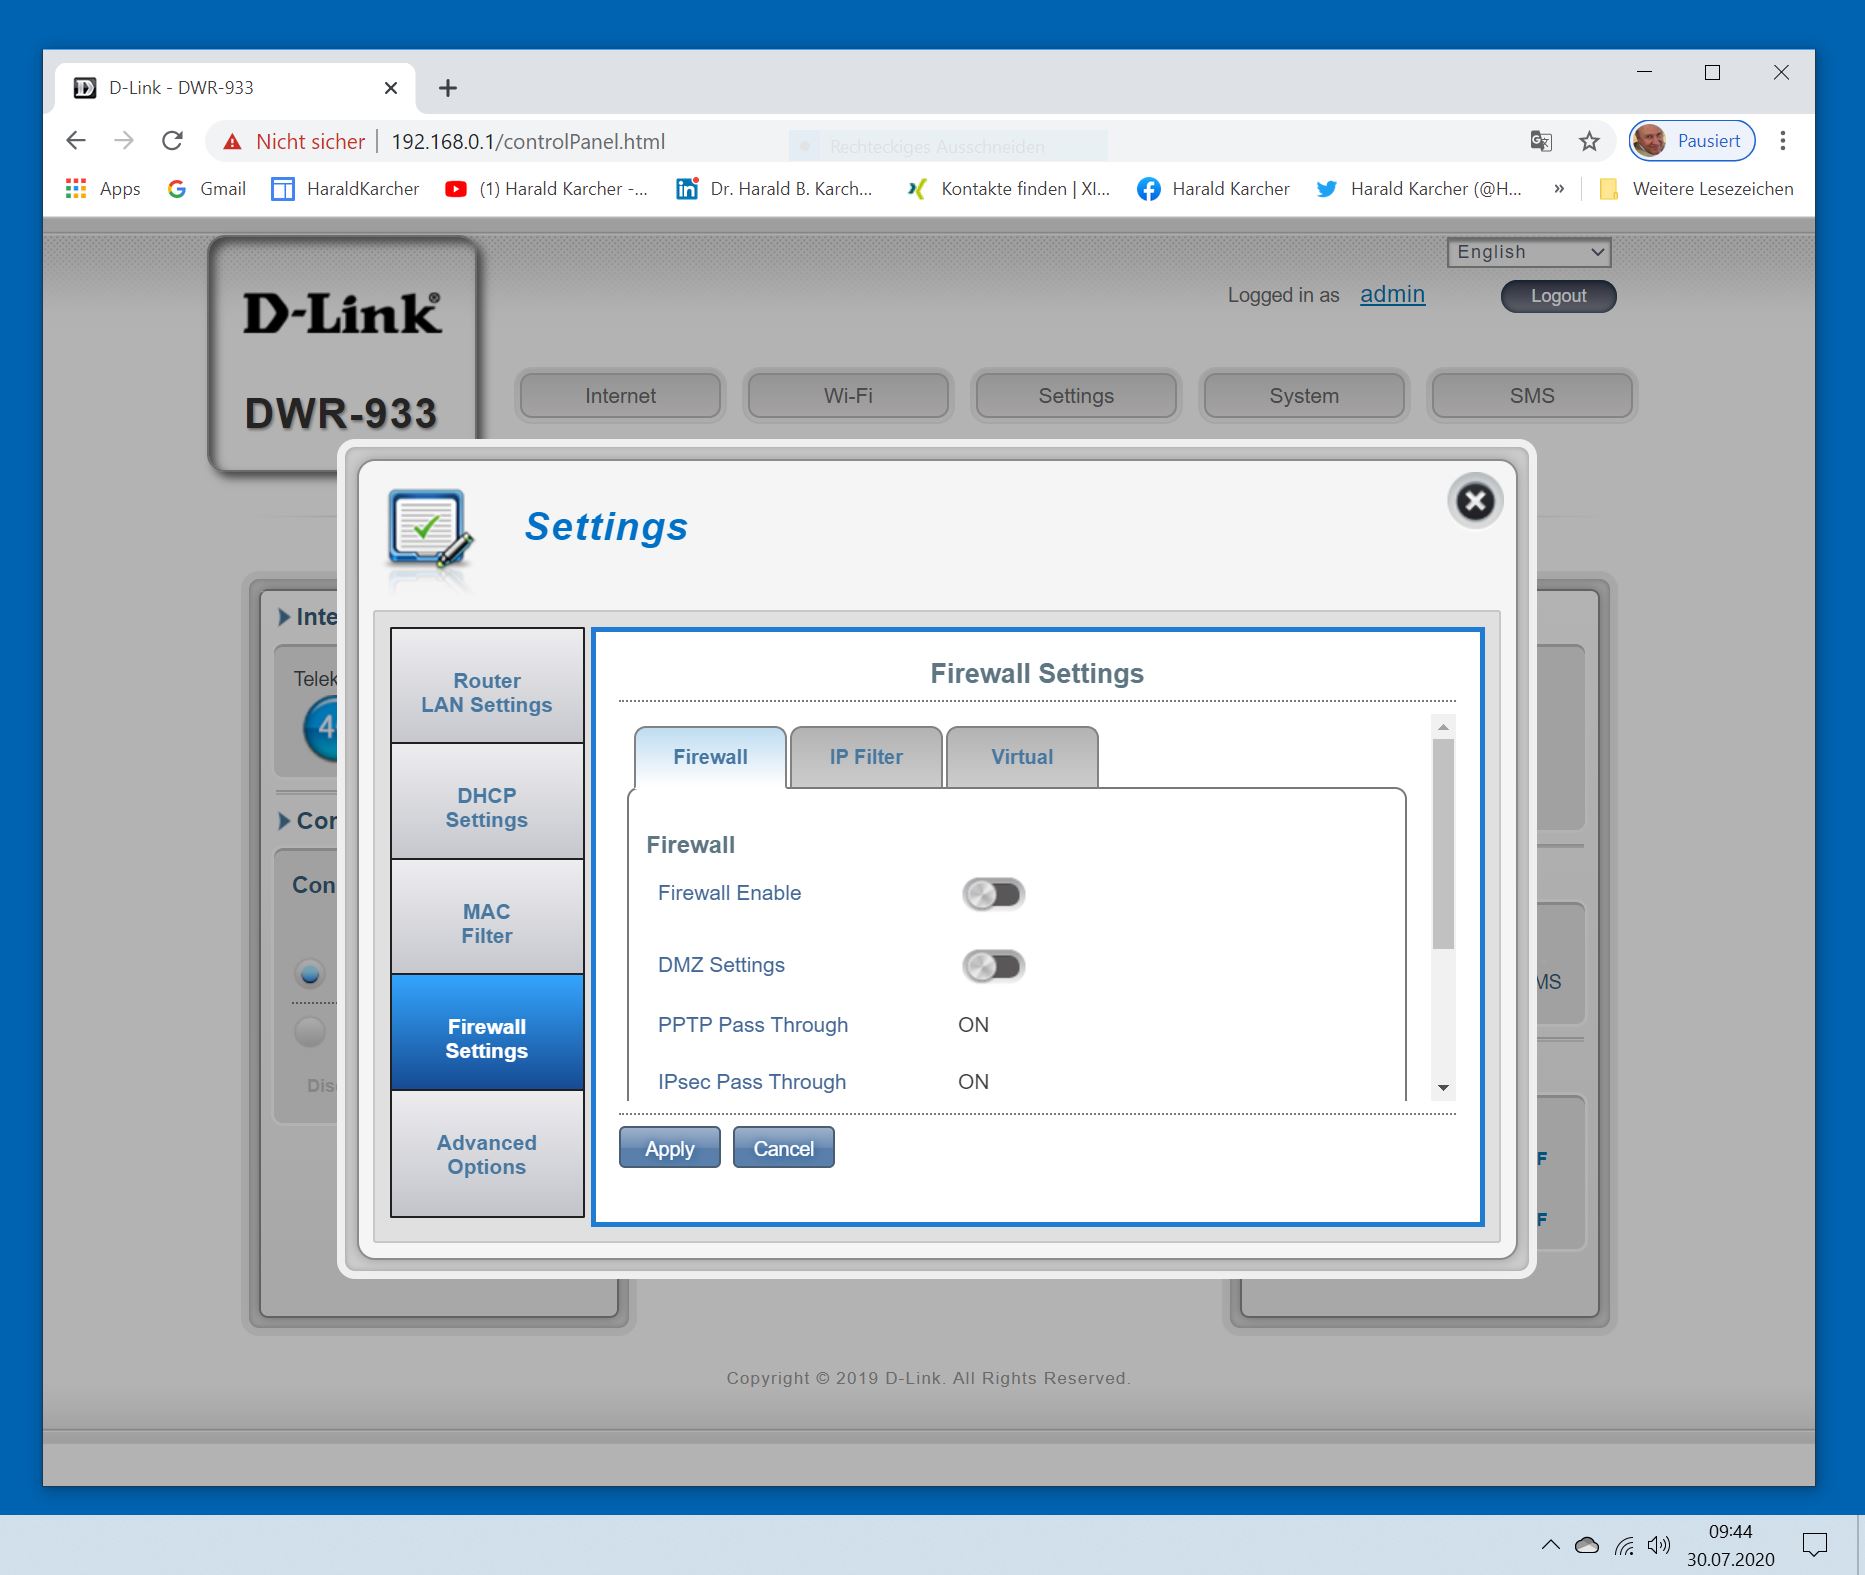
Task: Click the OneDrive cloud tray icon
Action: click(x=1587, y=1546)
